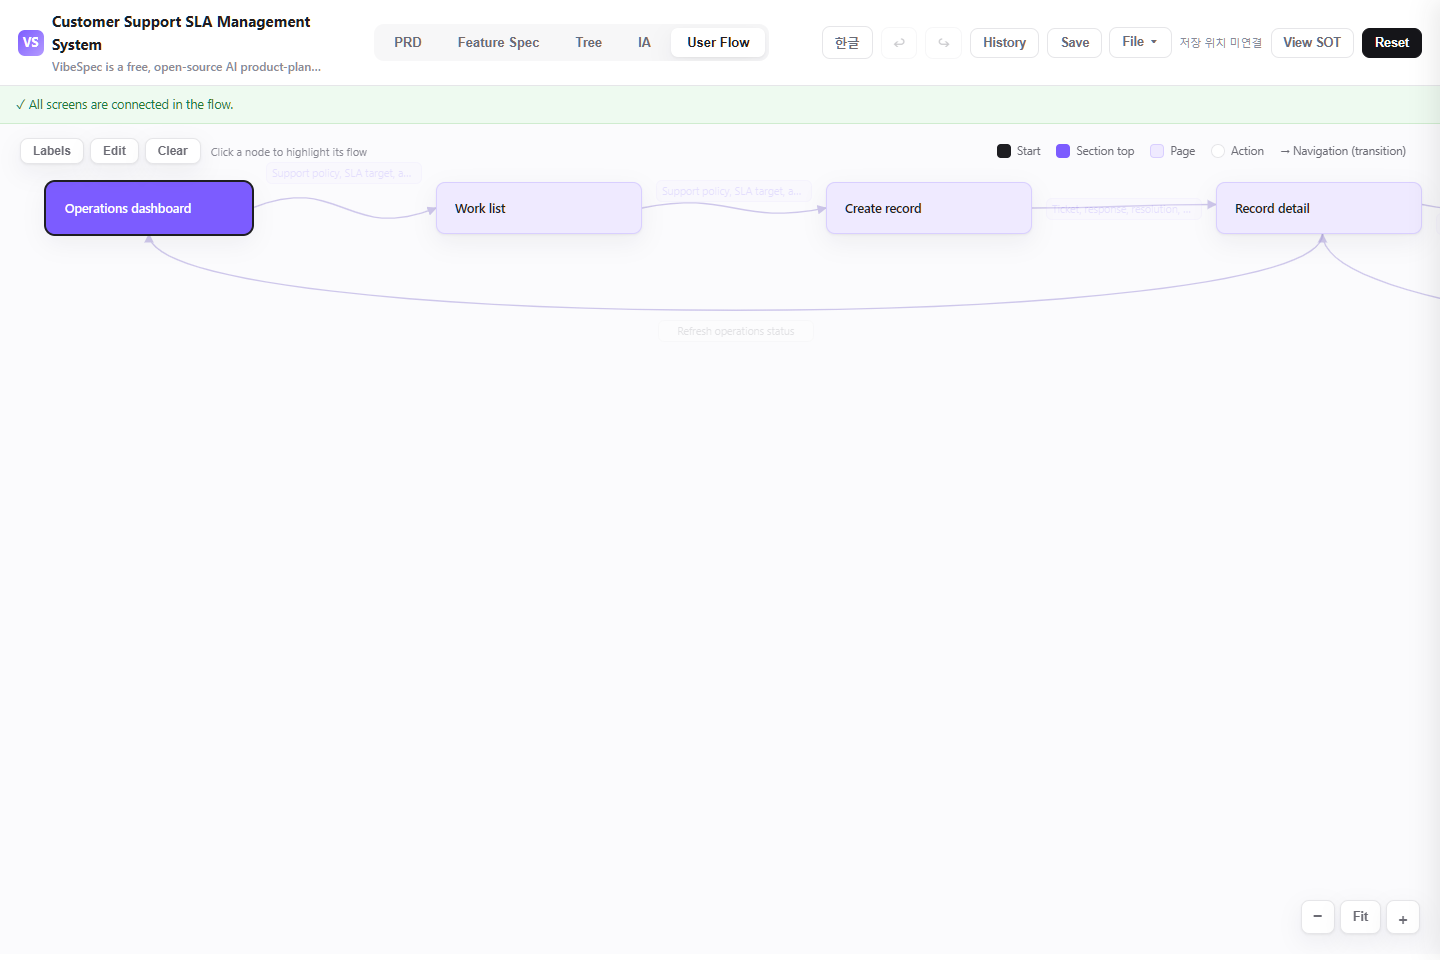Click the redo arrow icon

click(x=943, y=43)
